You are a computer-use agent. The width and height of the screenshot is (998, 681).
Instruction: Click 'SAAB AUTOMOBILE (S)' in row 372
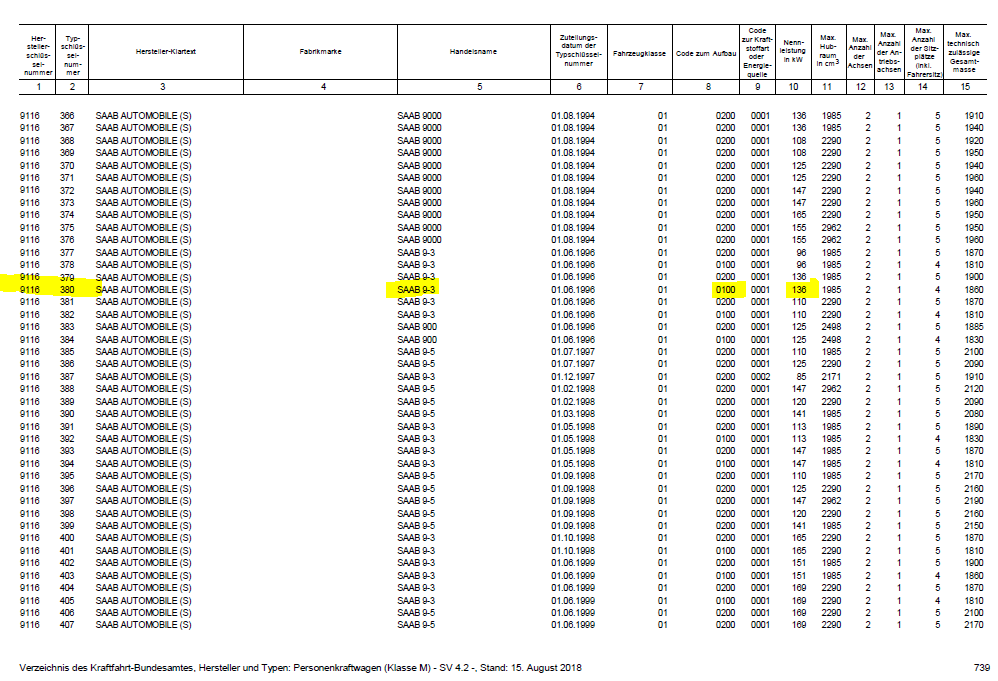pos(143,190)
